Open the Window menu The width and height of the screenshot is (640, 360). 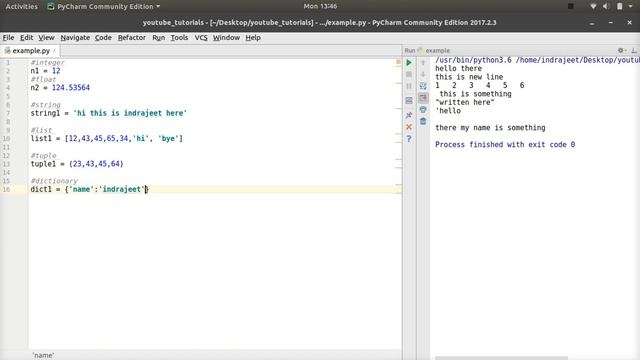[226, 38]
